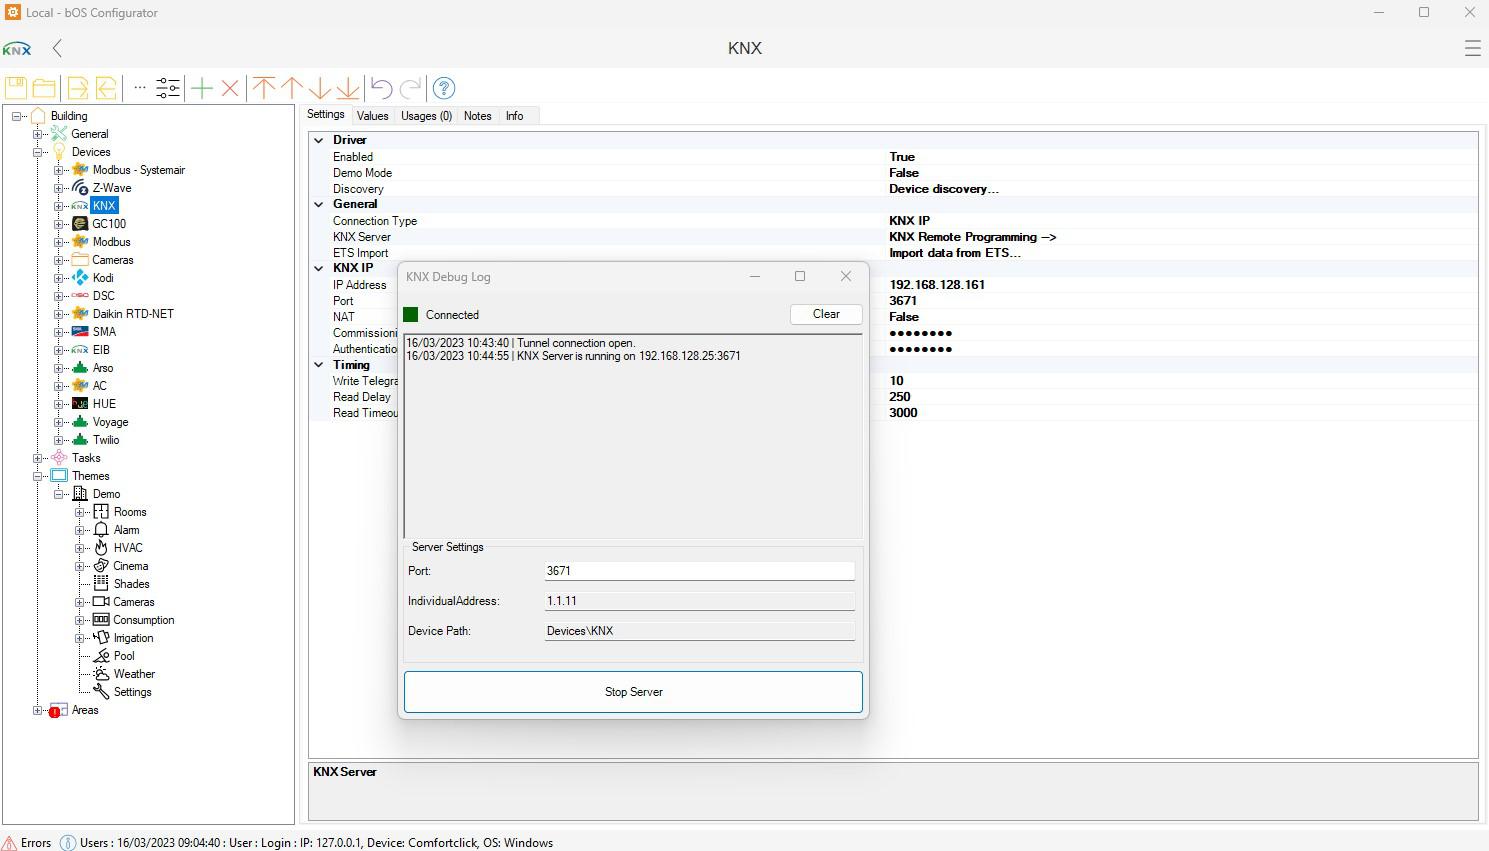Click KNX Remote Programming --> value
The image size is (1489, 851).
pyautogui.click(x=972, y=237)
